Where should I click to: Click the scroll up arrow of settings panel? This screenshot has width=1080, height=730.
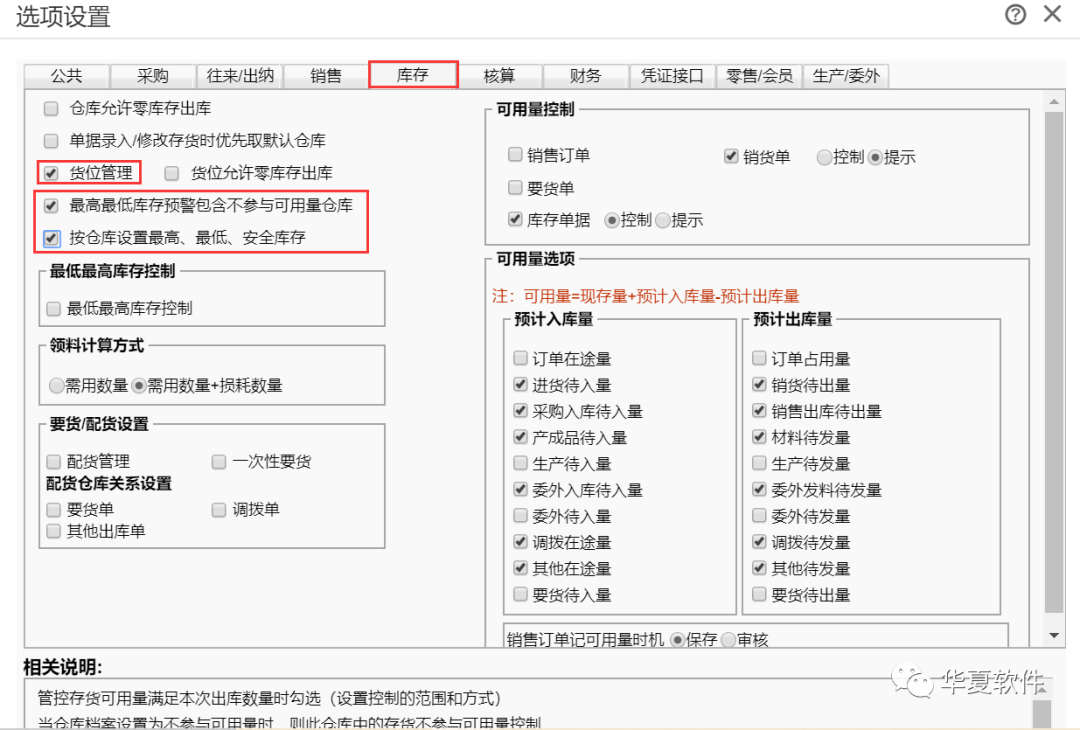point(1053,100)
